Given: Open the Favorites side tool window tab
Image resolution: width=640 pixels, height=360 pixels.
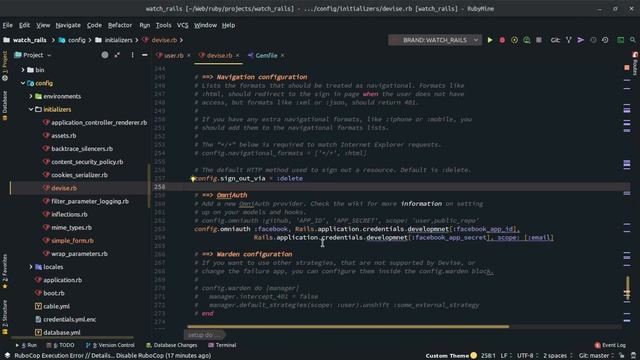Looking at the screenshot, I should tap(5, 271).
